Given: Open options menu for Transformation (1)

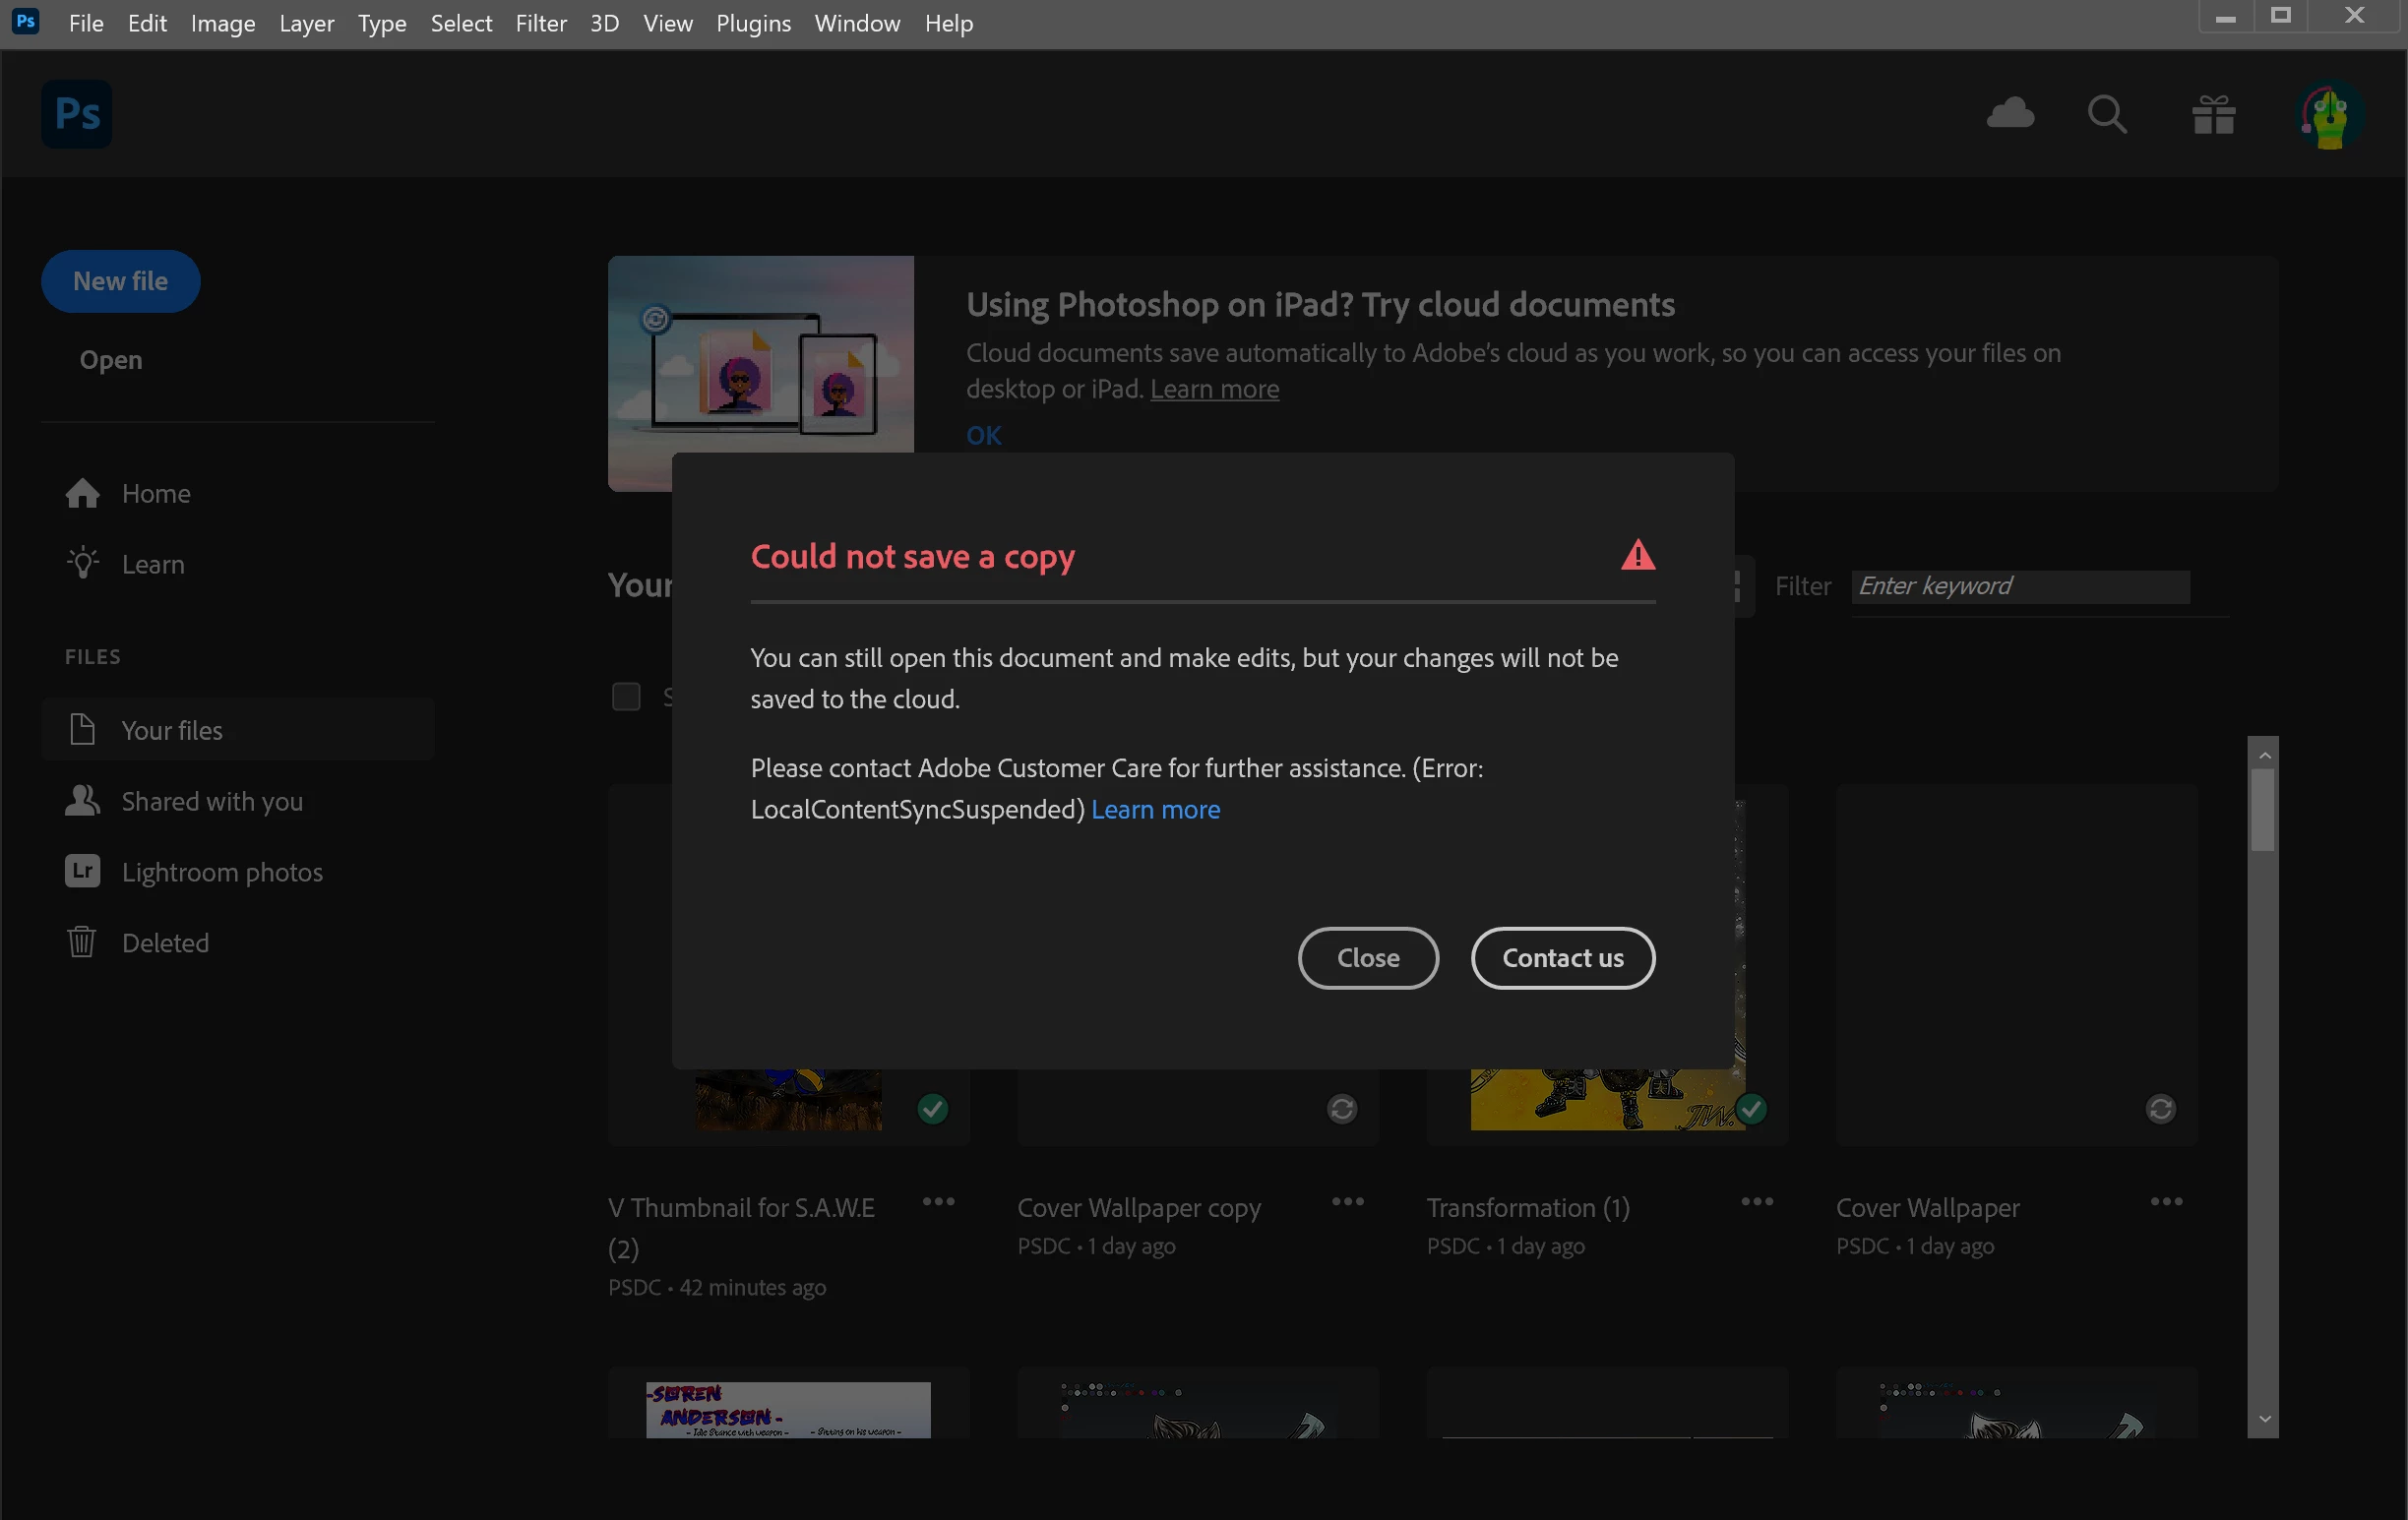Looking at the screenshot, I should 1756,1201.
